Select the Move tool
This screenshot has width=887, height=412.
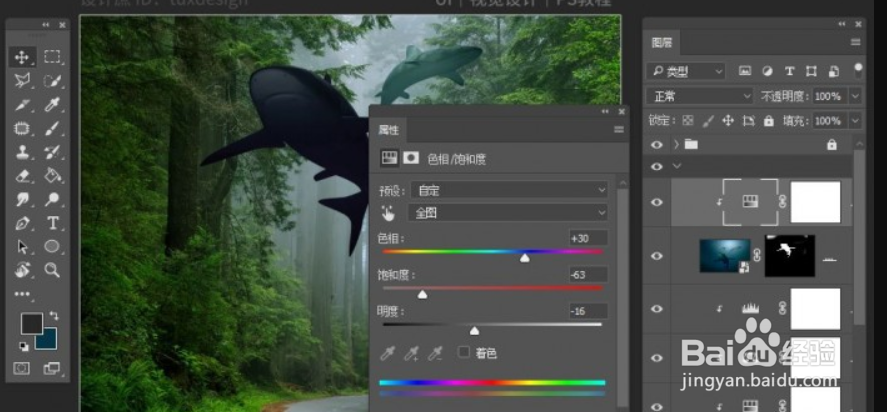[22, 57]
